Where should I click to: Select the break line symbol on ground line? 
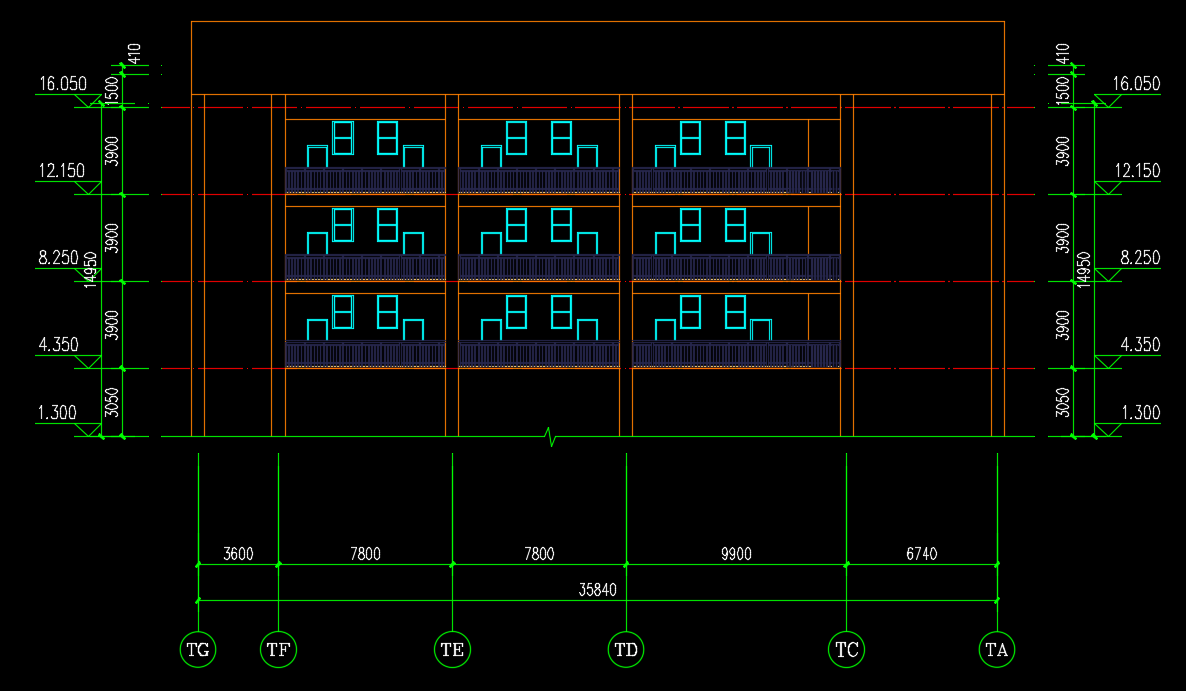point(550,436)
